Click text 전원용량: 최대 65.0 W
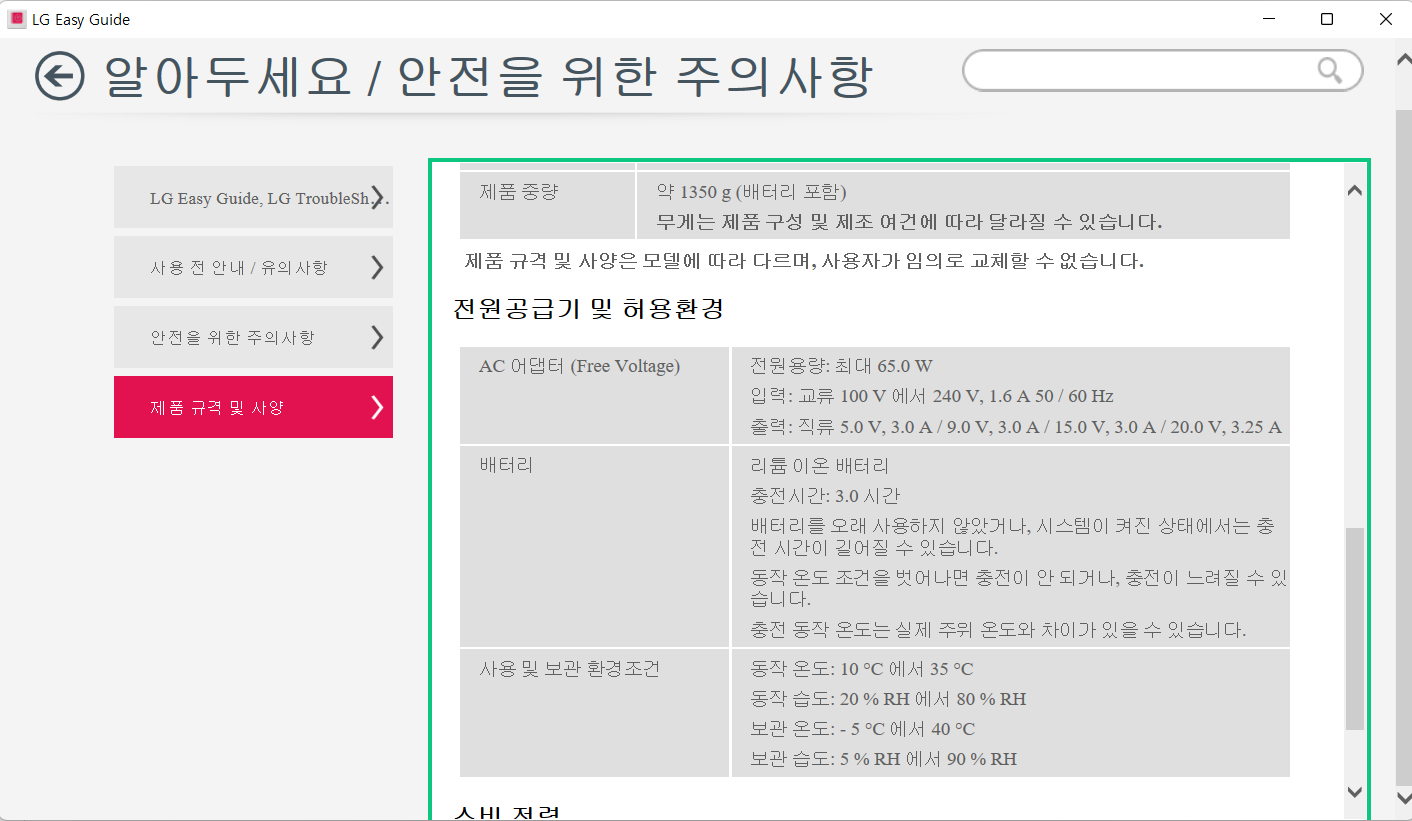The height and width of the screenshot is (821, 1412). [841, 366]
